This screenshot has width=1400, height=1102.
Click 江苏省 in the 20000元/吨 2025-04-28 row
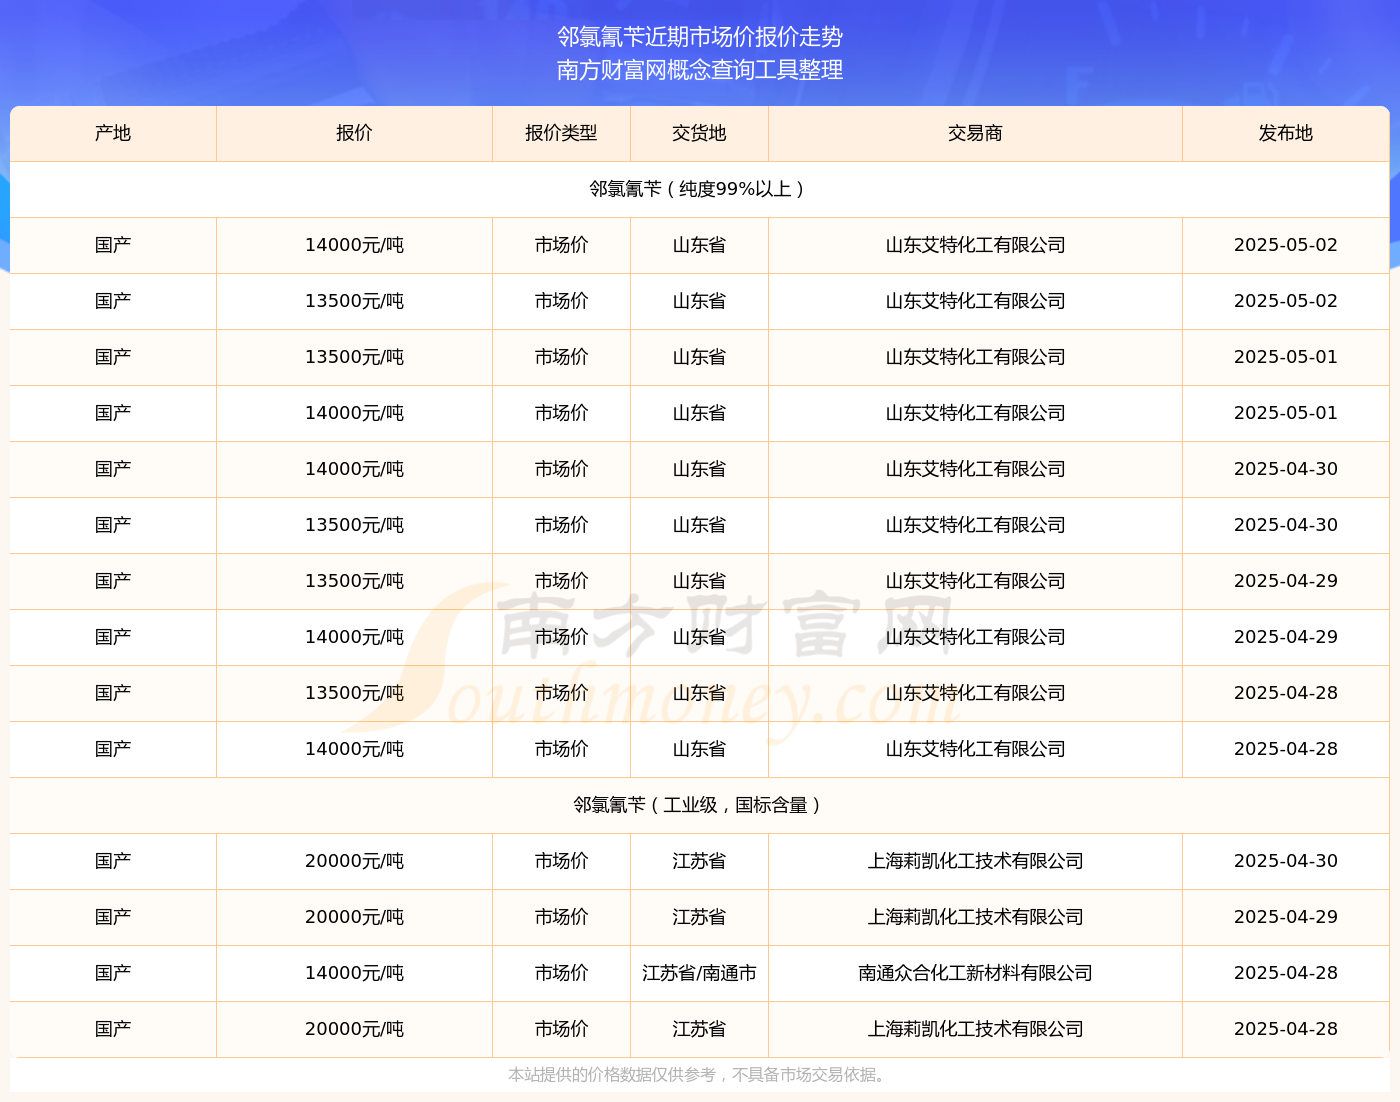click(x=699, y=1029)
